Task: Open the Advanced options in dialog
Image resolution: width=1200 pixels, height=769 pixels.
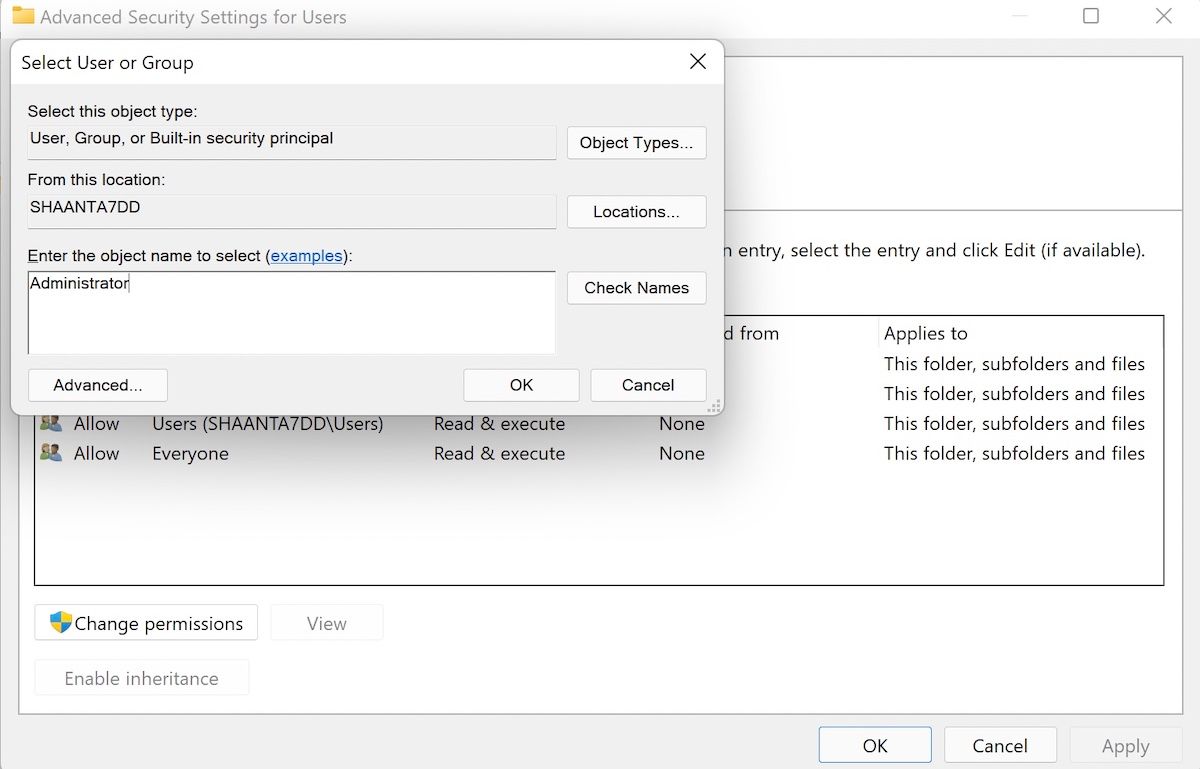Action: tap(98, 385)
